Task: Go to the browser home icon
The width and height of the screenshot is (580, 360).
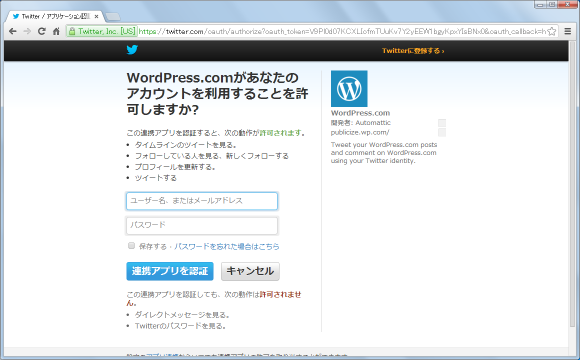Action: click(56, 31)
